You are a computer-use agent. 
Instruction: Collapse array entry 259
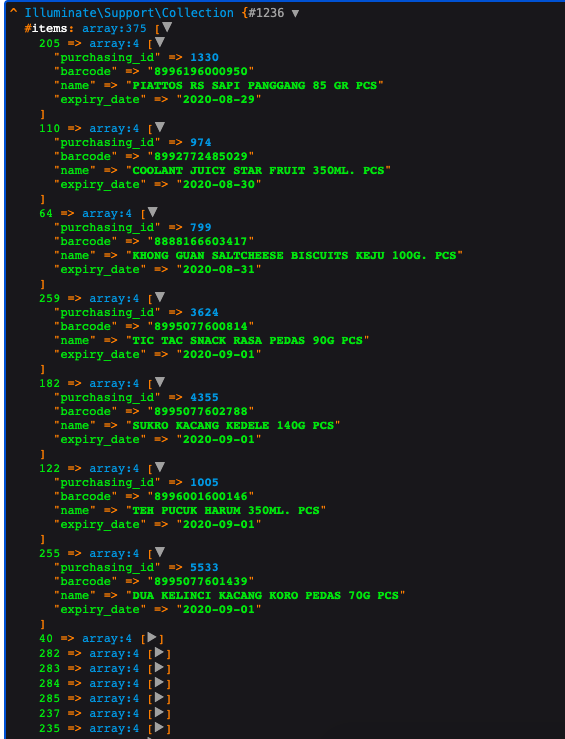[160, 297]
